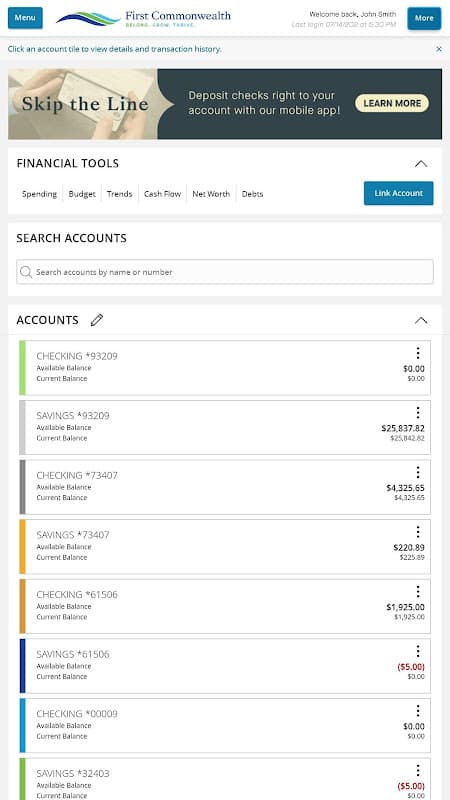Click the magnifying glass search icon
Image resolution: width=450 pixels, height=800 pixels.
(x=26, y=272)
